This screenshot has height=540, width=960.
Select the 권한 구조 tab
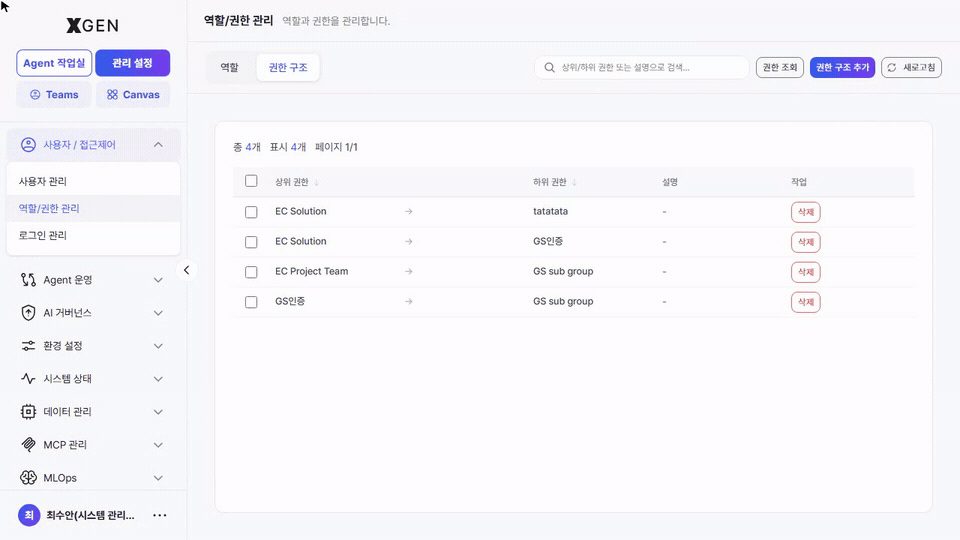pyautogui.click(x=288, y=67)
